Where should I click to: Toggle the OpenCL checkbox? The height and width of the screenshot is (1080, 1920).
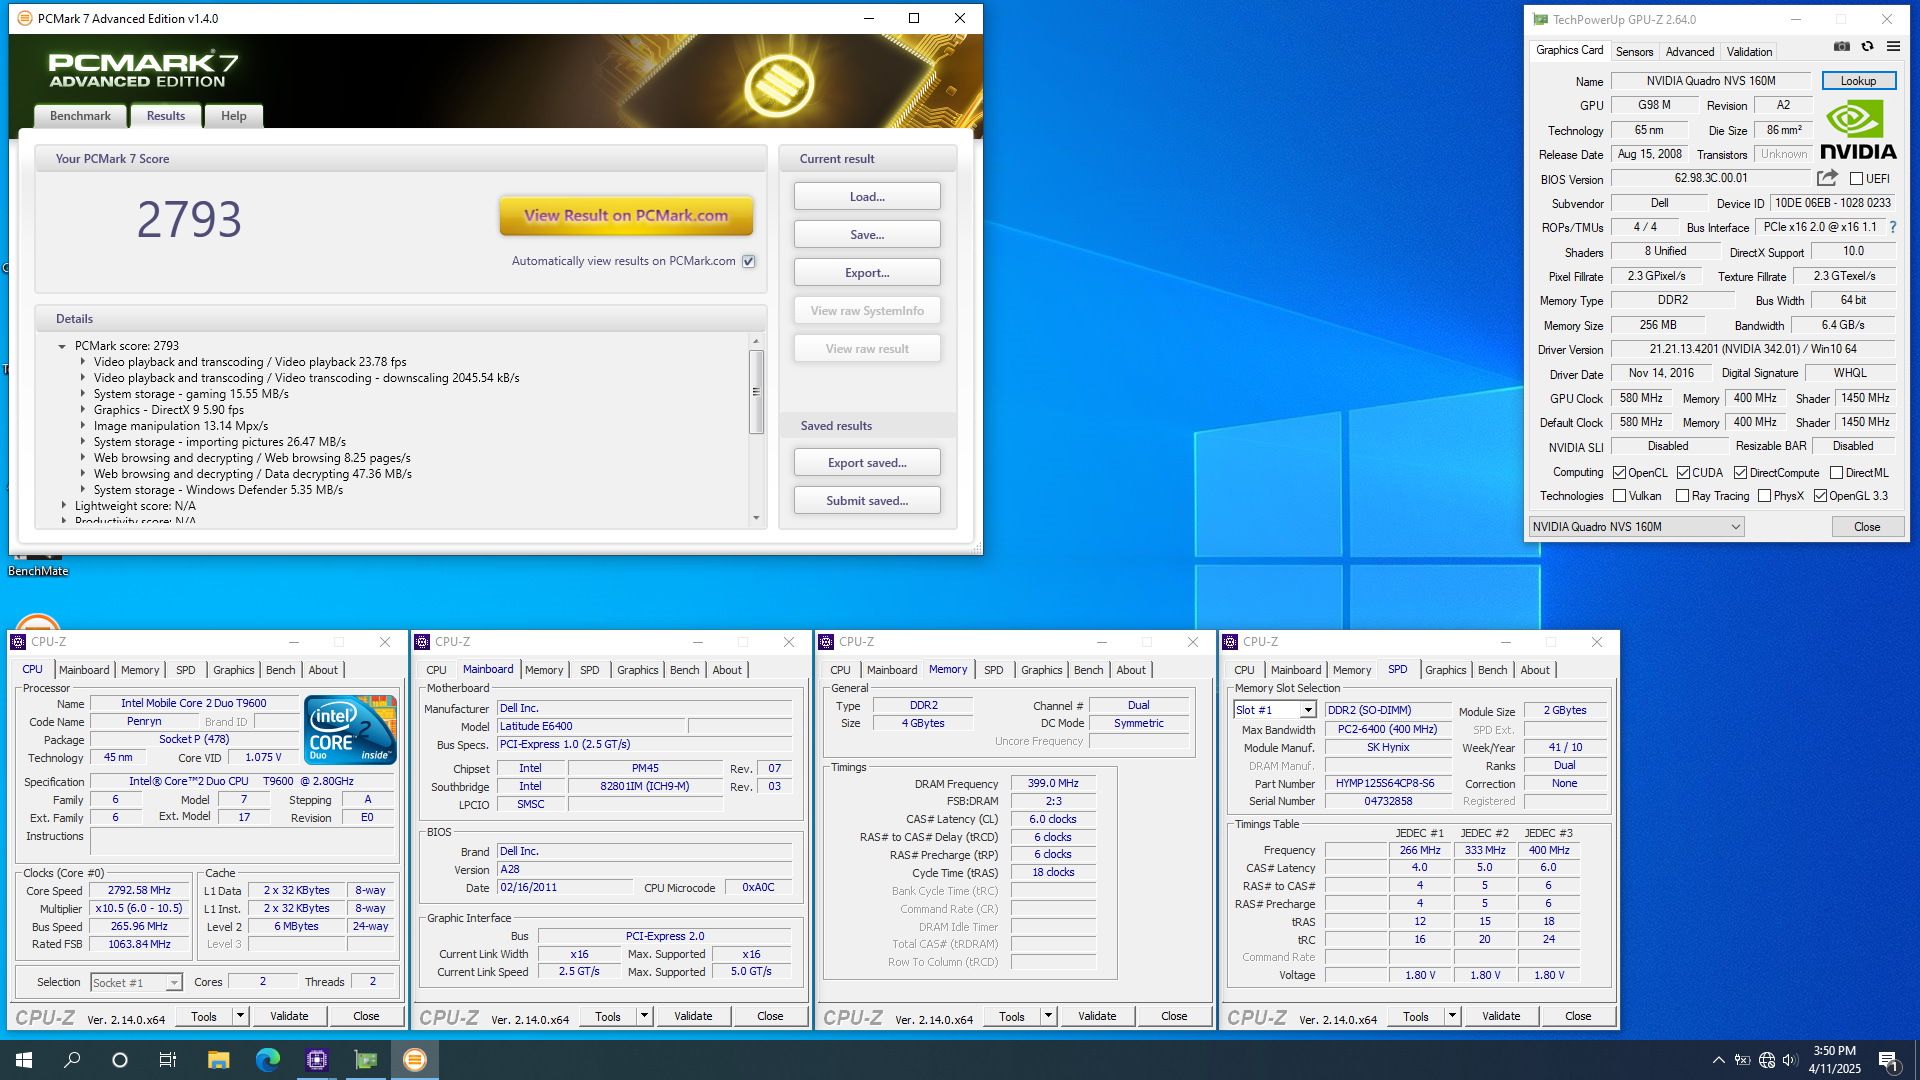pyautogui.click(x=1619, y=473)
